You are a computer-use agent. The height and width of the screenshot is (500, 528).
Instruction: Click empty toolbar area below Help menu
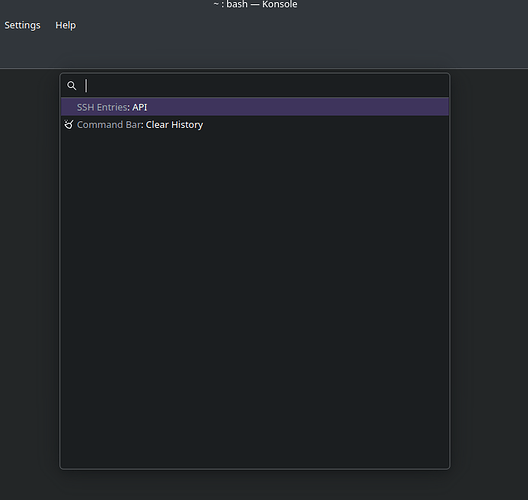click(x=66, y=51)
